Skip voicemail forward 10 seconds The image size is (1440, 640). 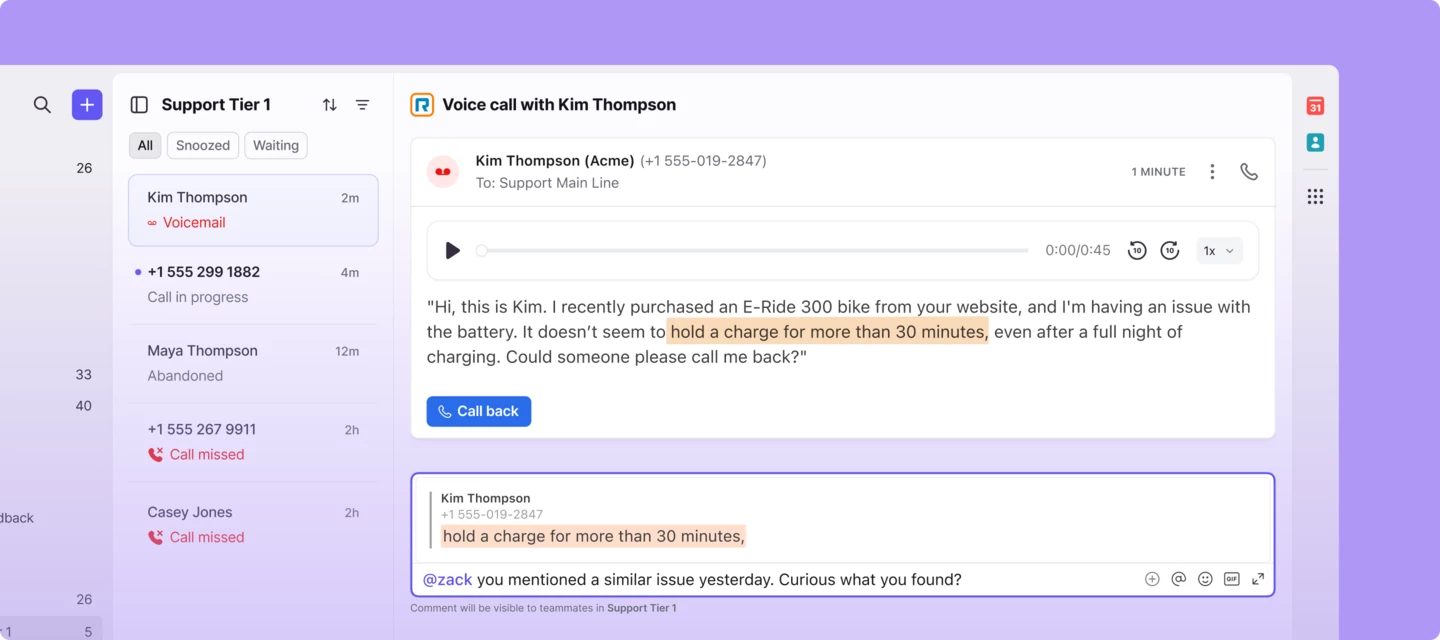[x=1170, y=251]
